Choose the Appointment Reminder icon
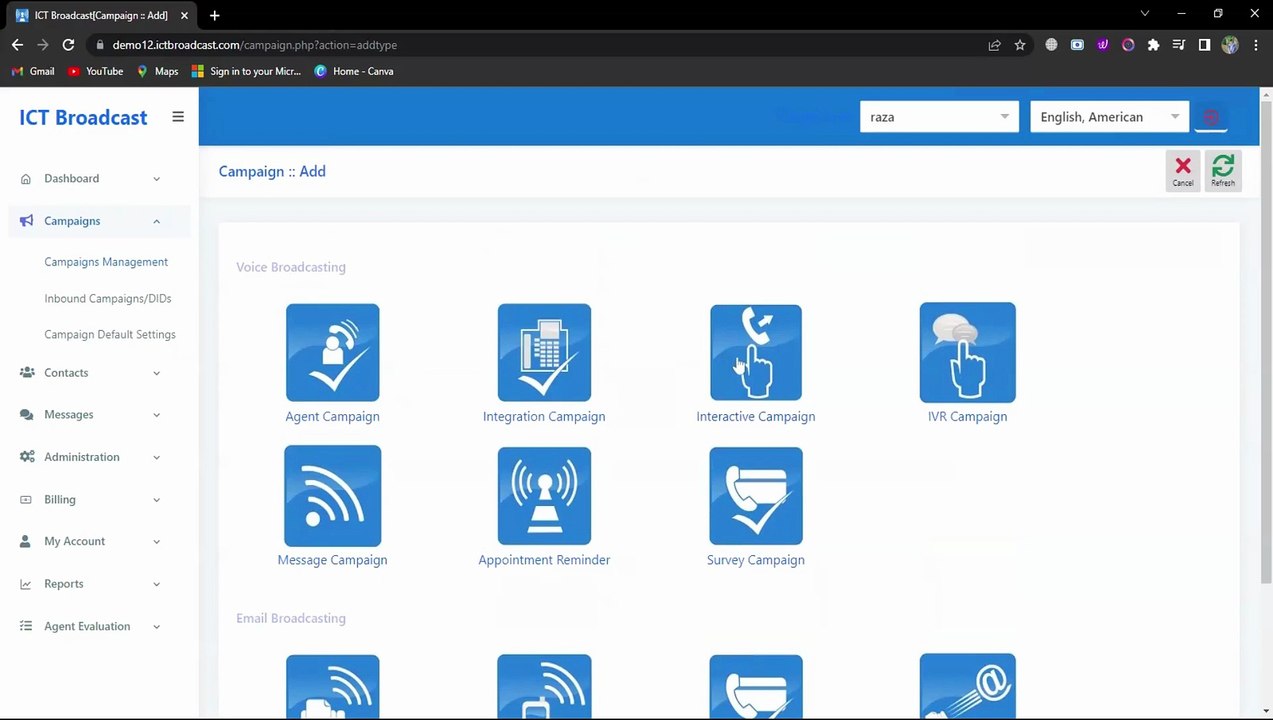The height and width of the screenshot is (720, 1273). point(544,496)
